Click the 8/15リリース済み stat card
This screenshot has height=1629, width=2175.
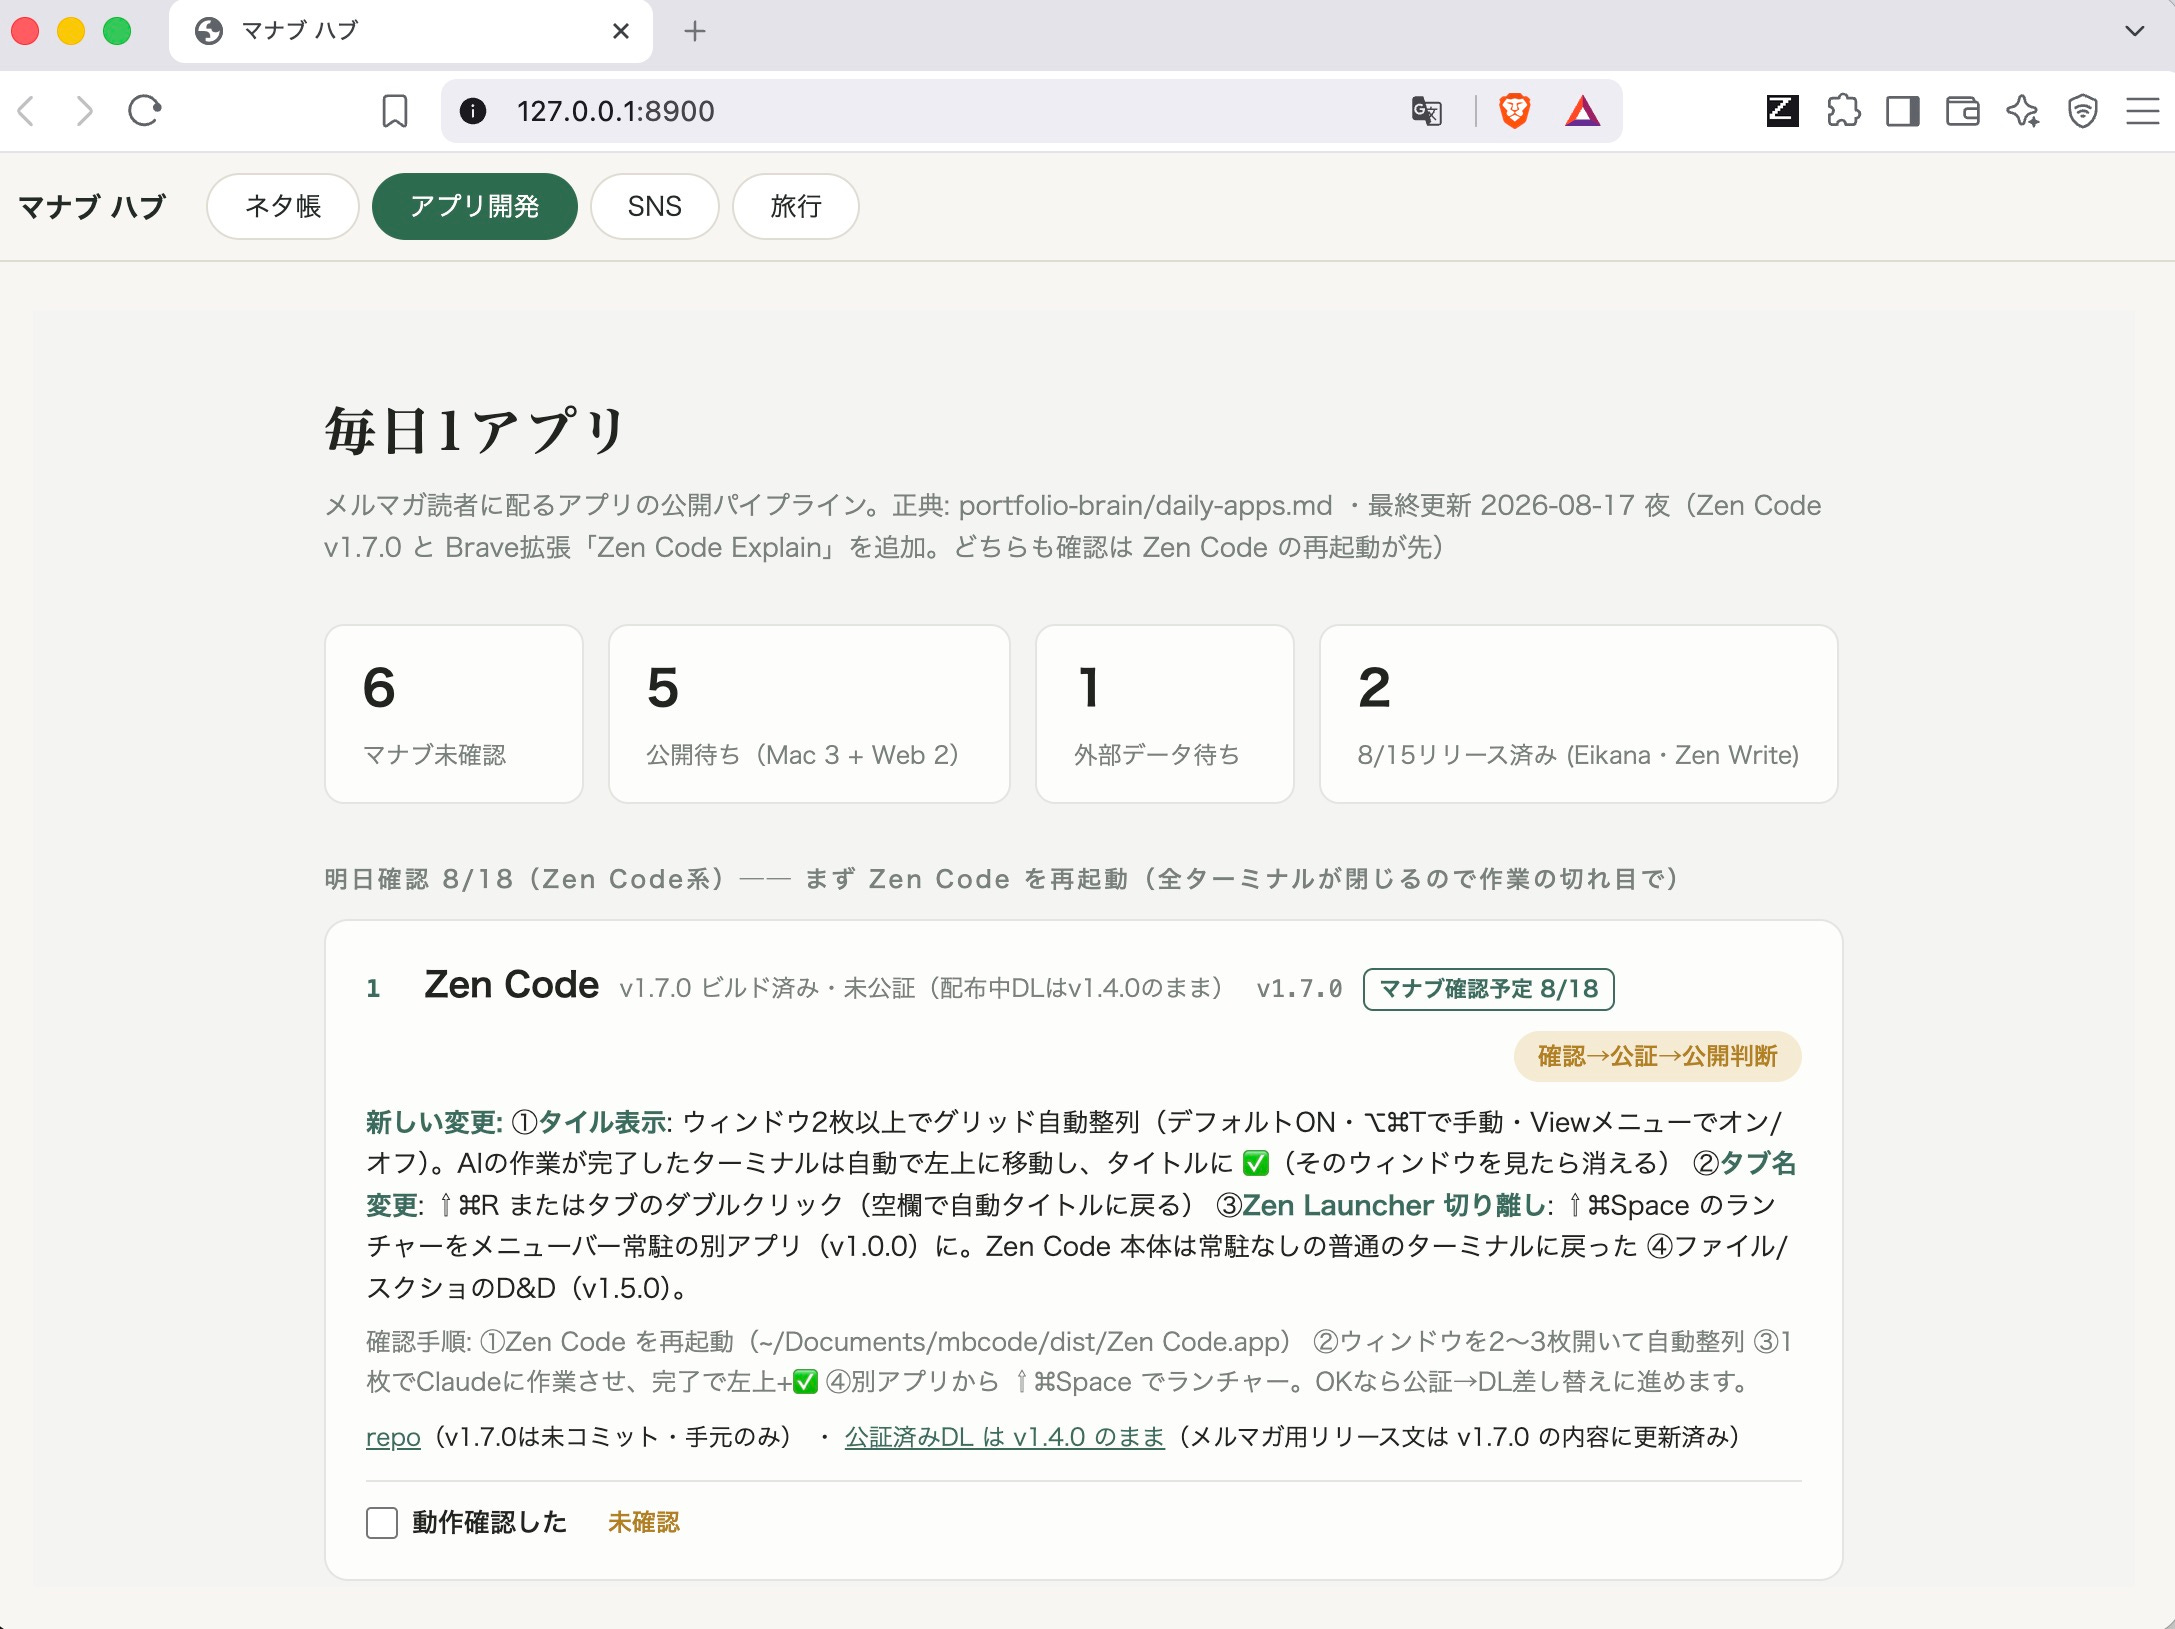tap(1579, 714)
